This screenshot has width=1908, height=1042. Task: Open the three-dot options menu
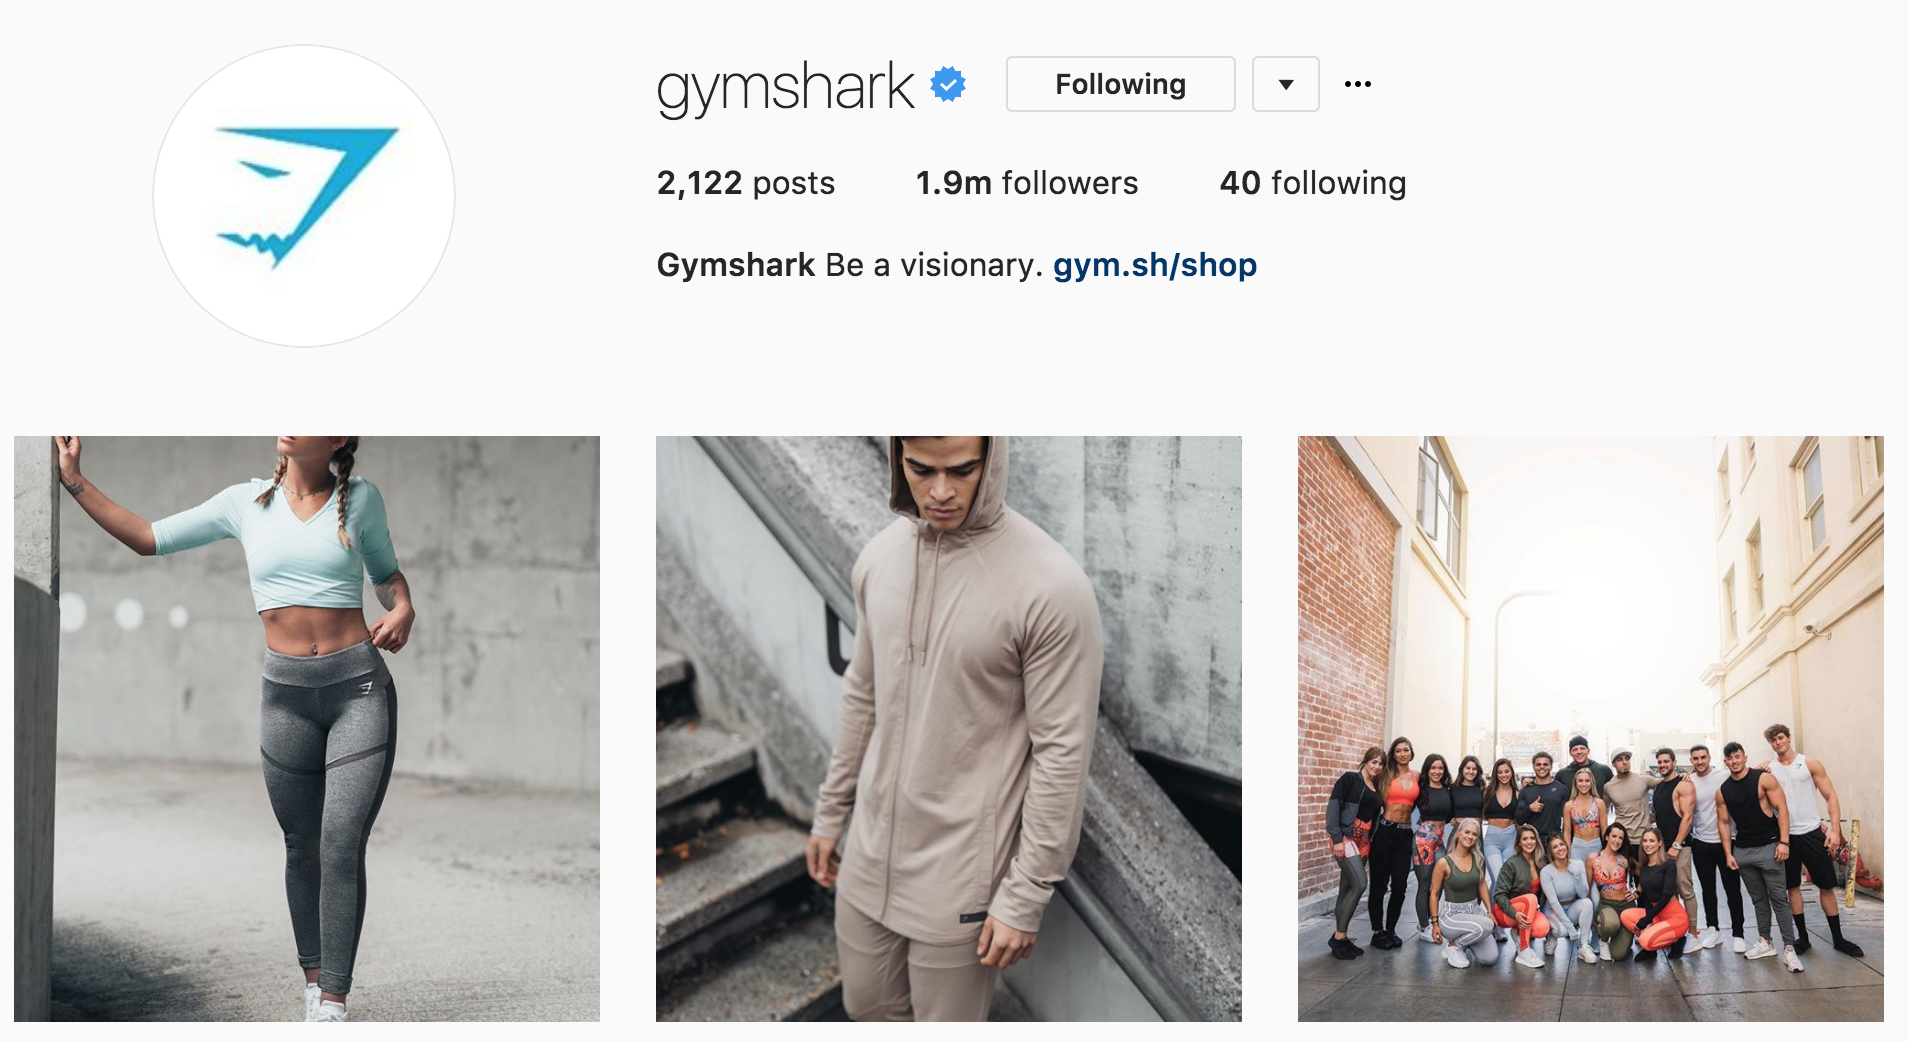(x=1358, y=84)
